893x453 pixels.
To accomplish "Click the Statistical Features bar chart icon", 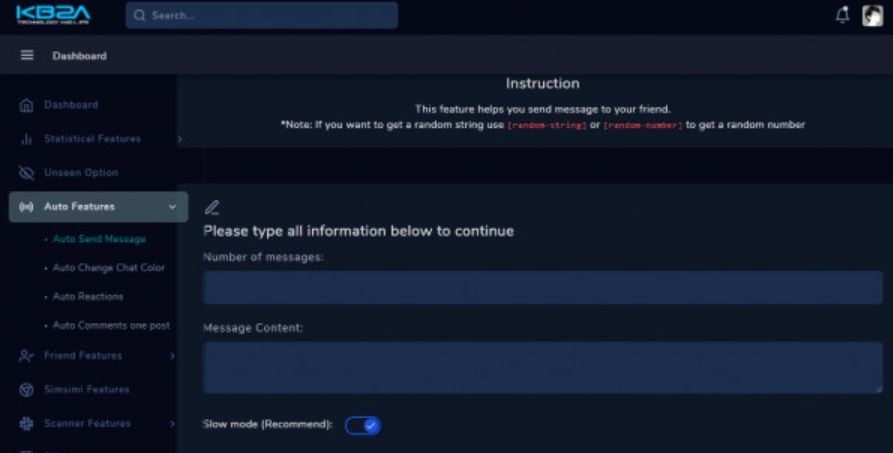I will (x=26, y=139).
